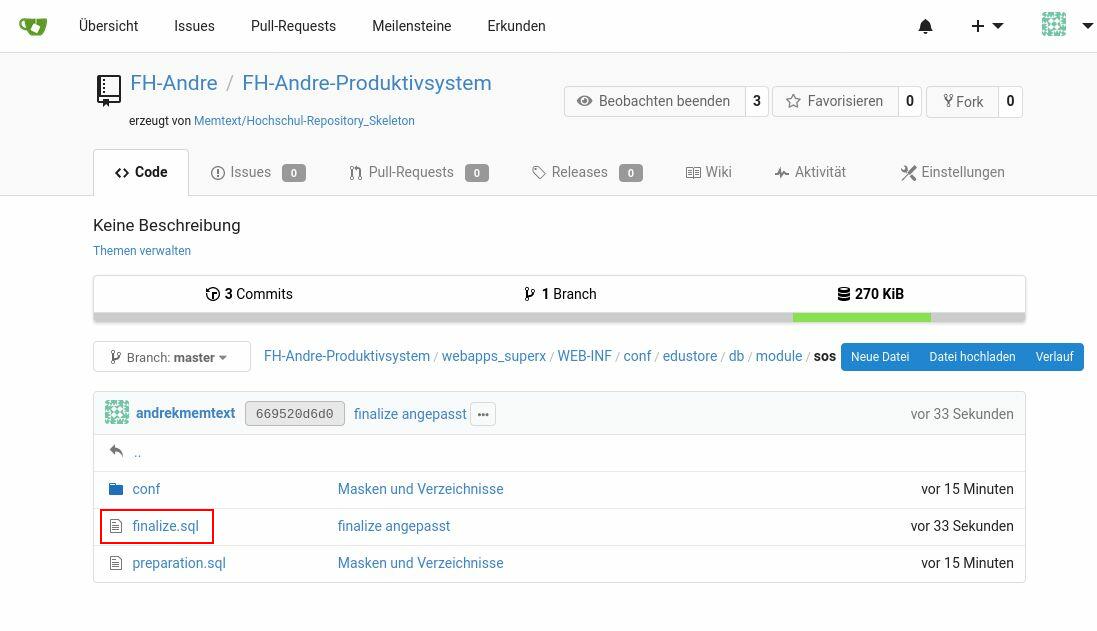The image size is (1097, 631).
Task: Expand the commit message ellipsis button
Action: coord(483,414)
